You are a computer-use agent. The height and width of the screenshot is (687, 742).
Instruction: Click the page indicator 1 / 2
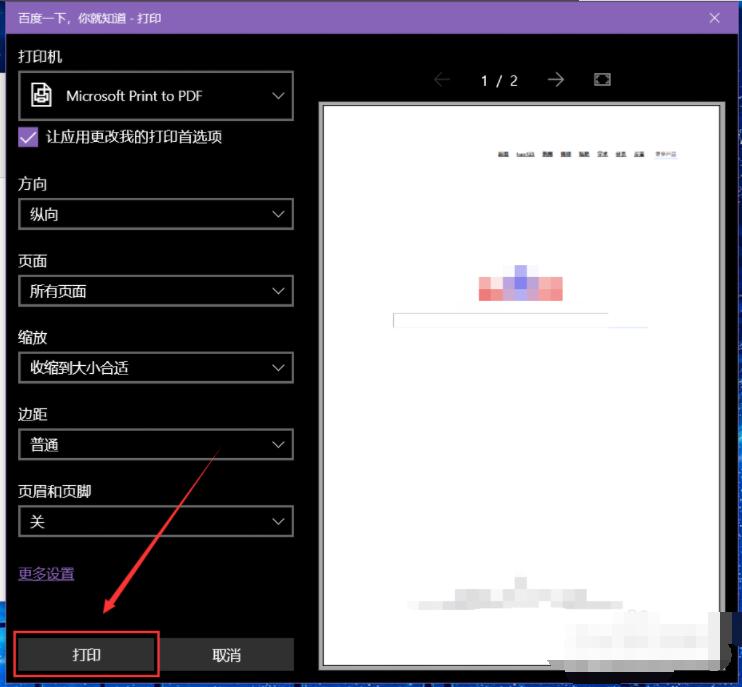coord(499,80)
